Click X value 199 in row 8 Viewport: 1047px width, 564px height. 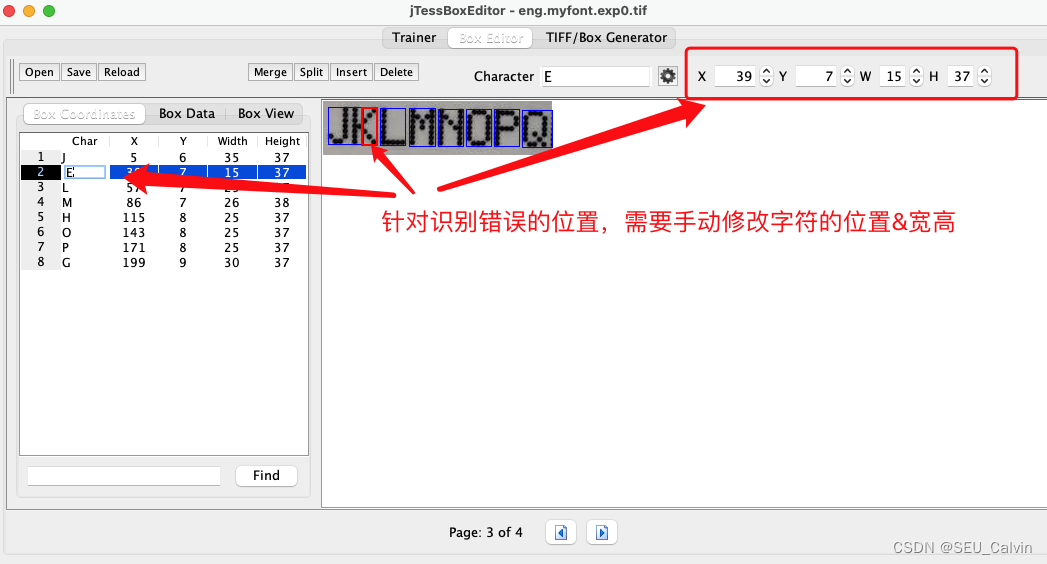(x=134, y=262)
